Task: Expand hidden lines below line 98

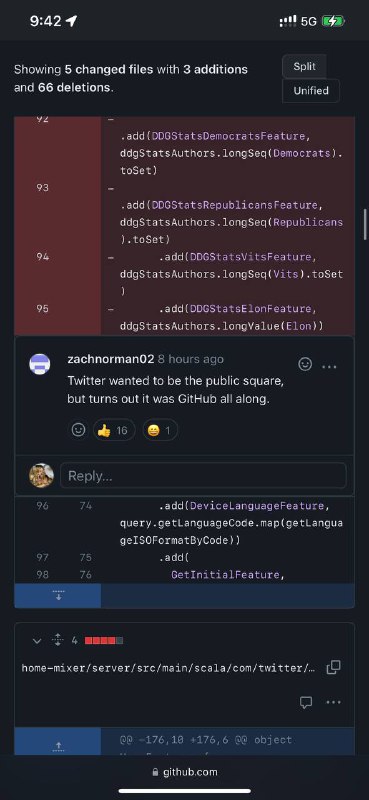Action: [x=58, y=596]
